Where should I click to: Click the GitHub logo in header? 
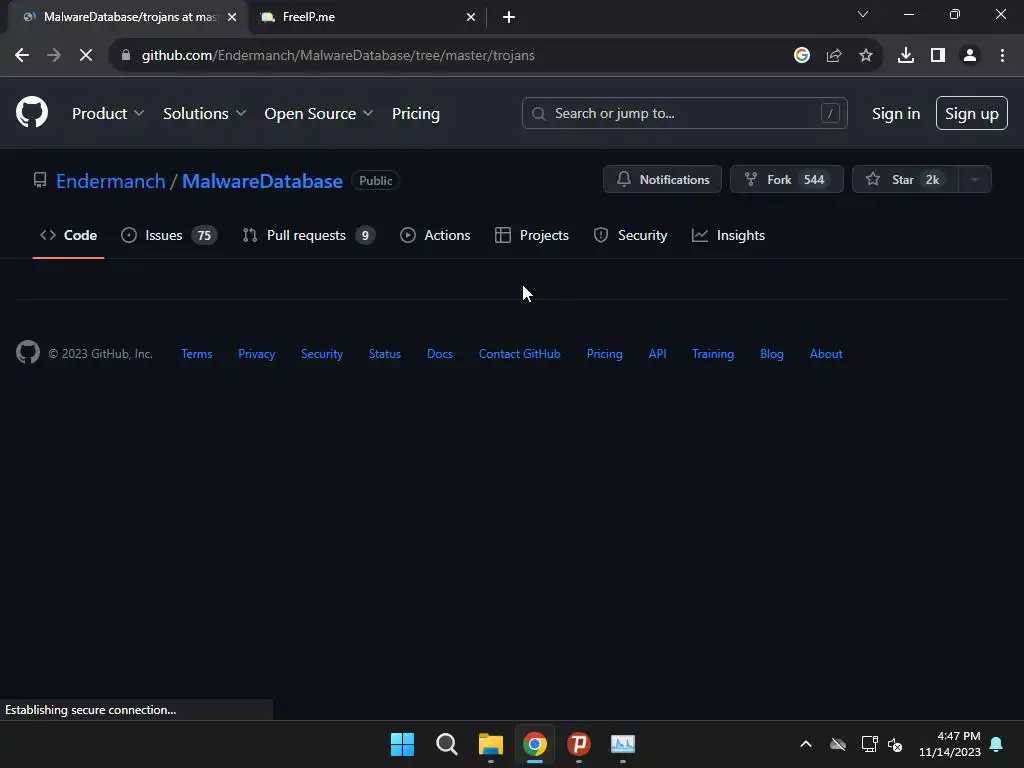pos(31,112)
